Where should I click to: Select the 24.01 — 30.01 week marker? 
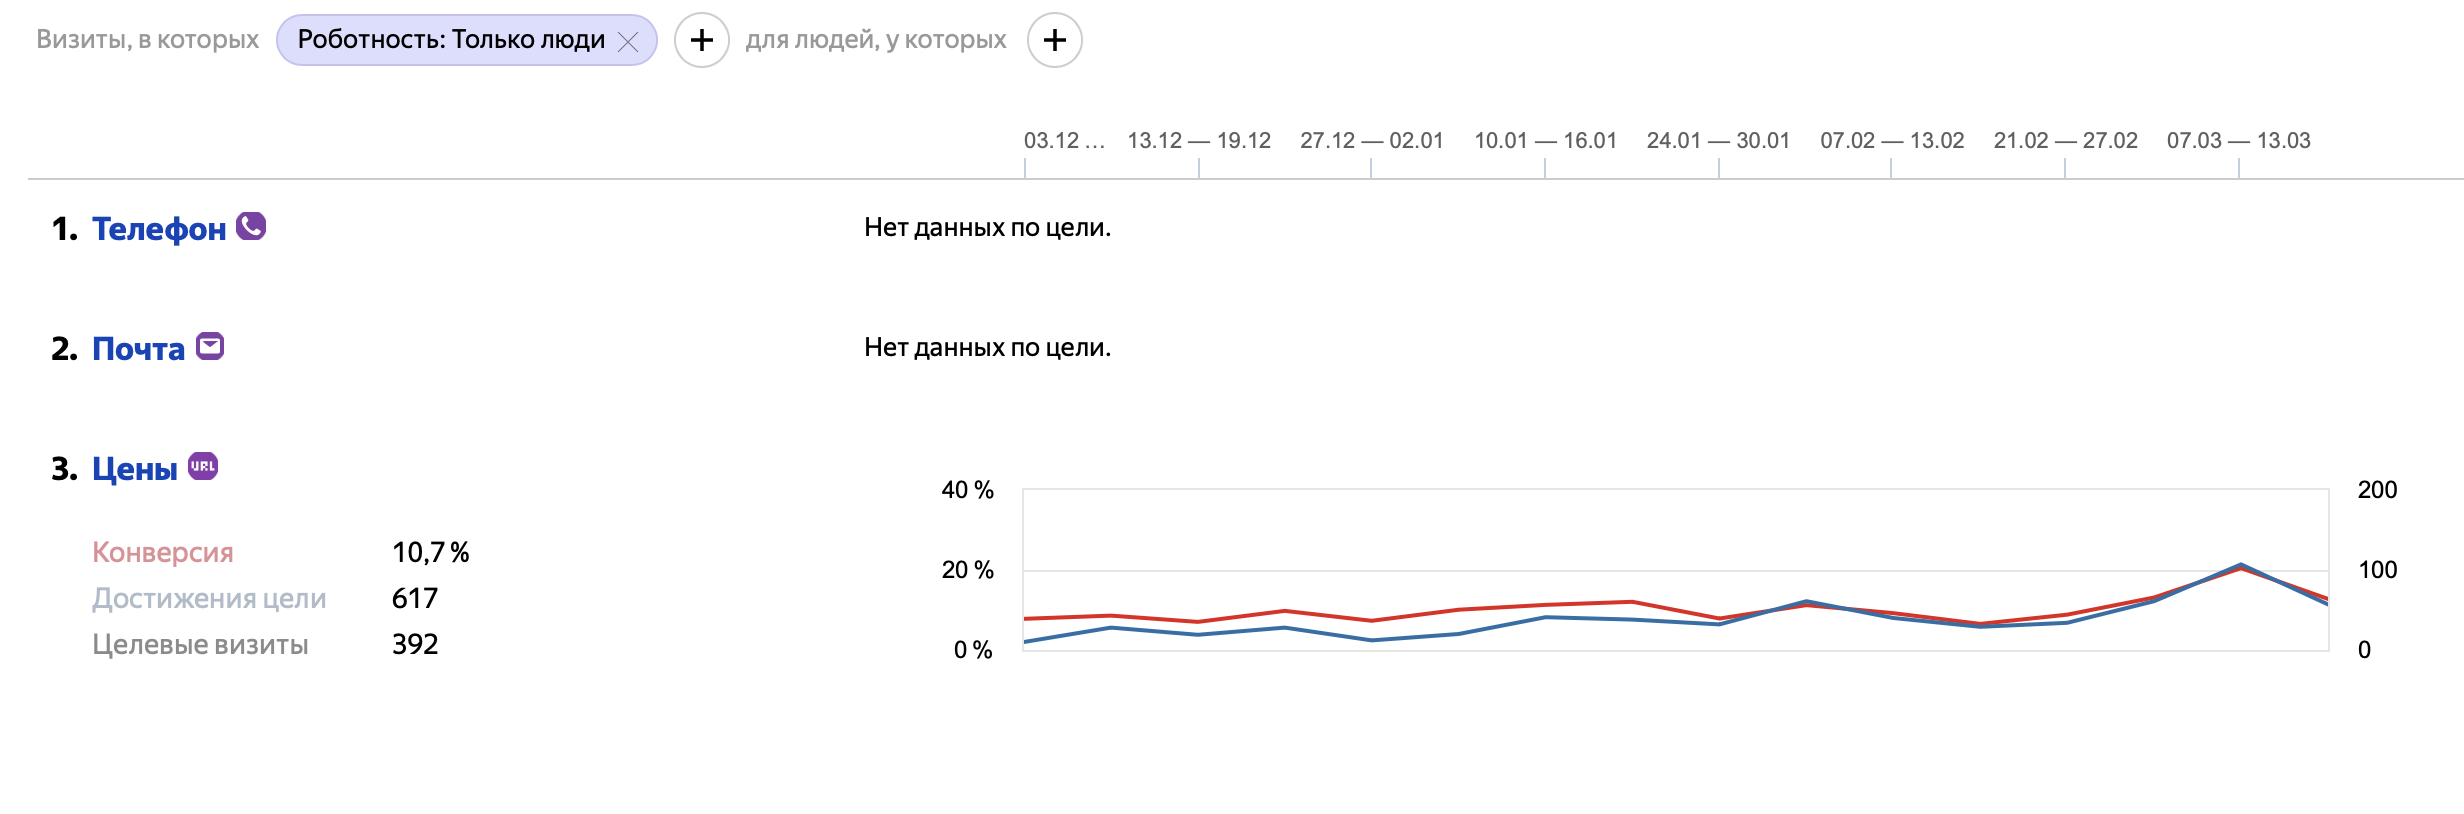coord(1718,141)
